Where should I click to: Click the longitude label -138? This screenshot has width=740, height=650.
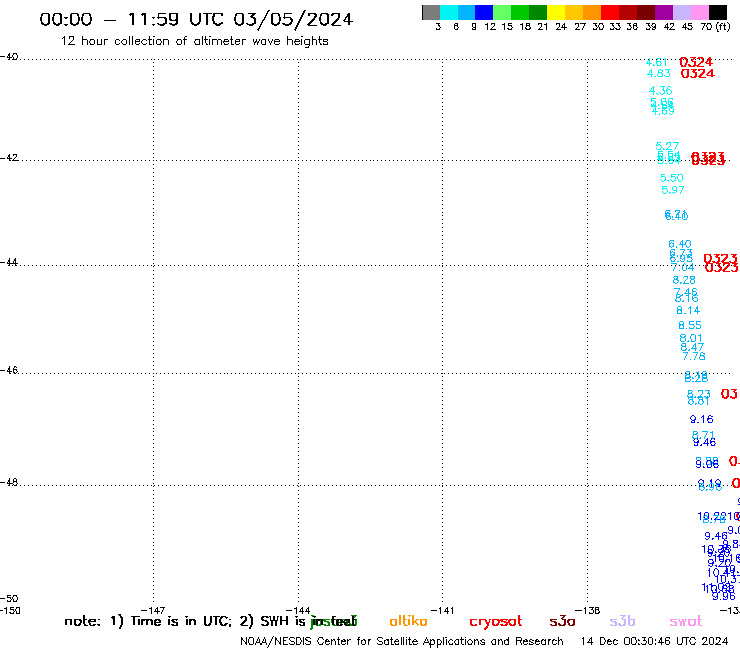(588, 611)
